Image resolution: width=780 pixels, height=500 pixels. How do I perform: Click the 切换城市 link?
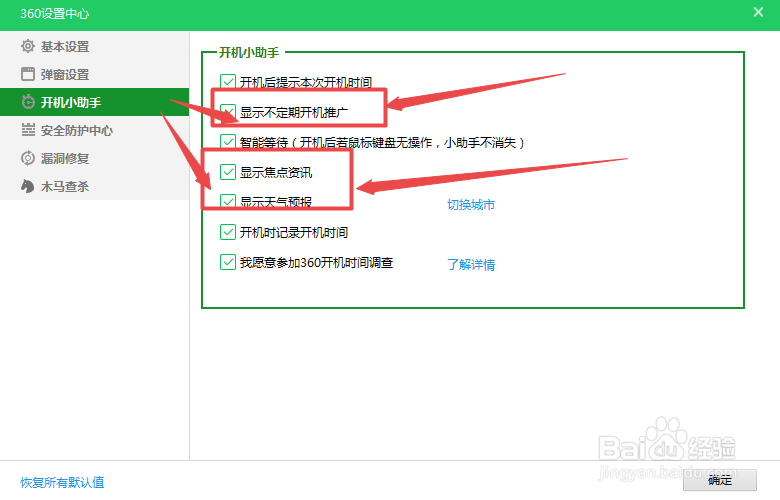pos(471,204)
